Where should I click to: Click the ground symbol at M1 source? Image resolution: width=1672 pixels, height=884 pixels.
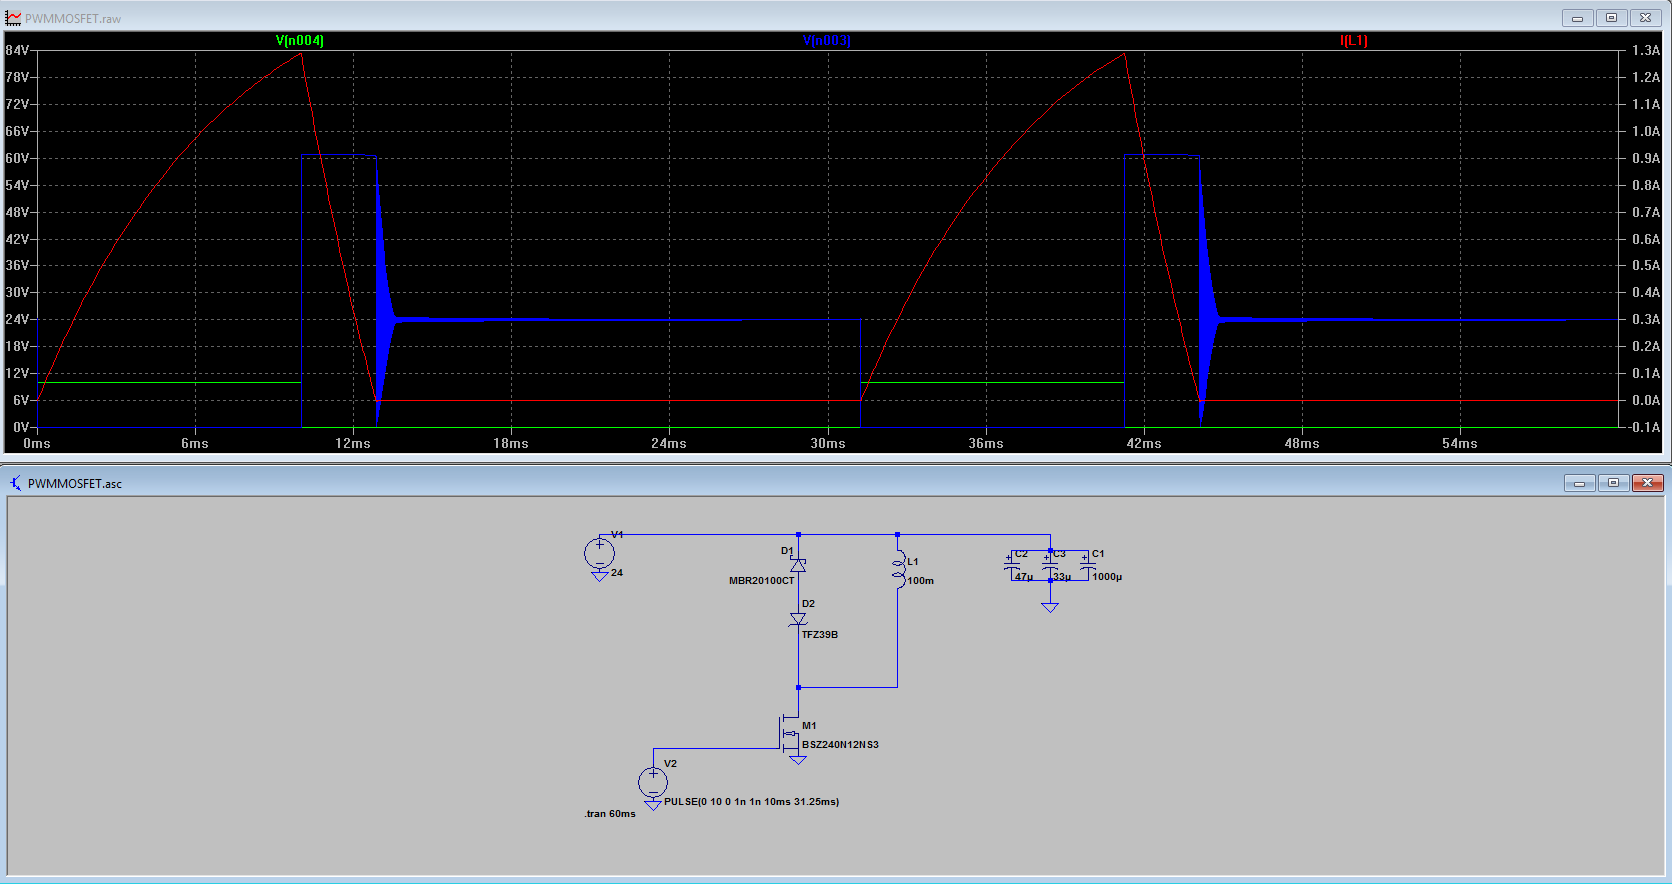798,761
